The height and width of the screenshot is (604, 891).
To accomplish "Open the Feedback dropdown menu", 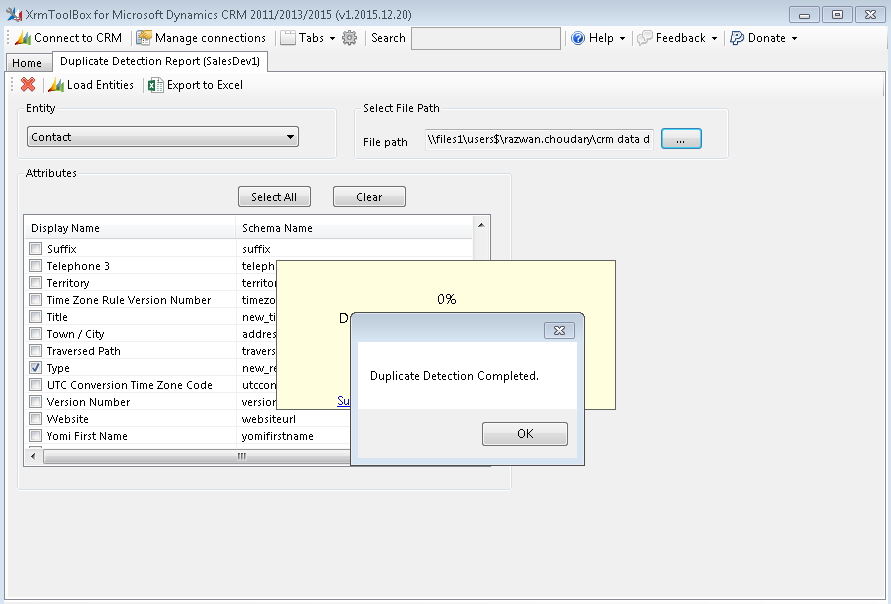I will (x=677, y=38).
